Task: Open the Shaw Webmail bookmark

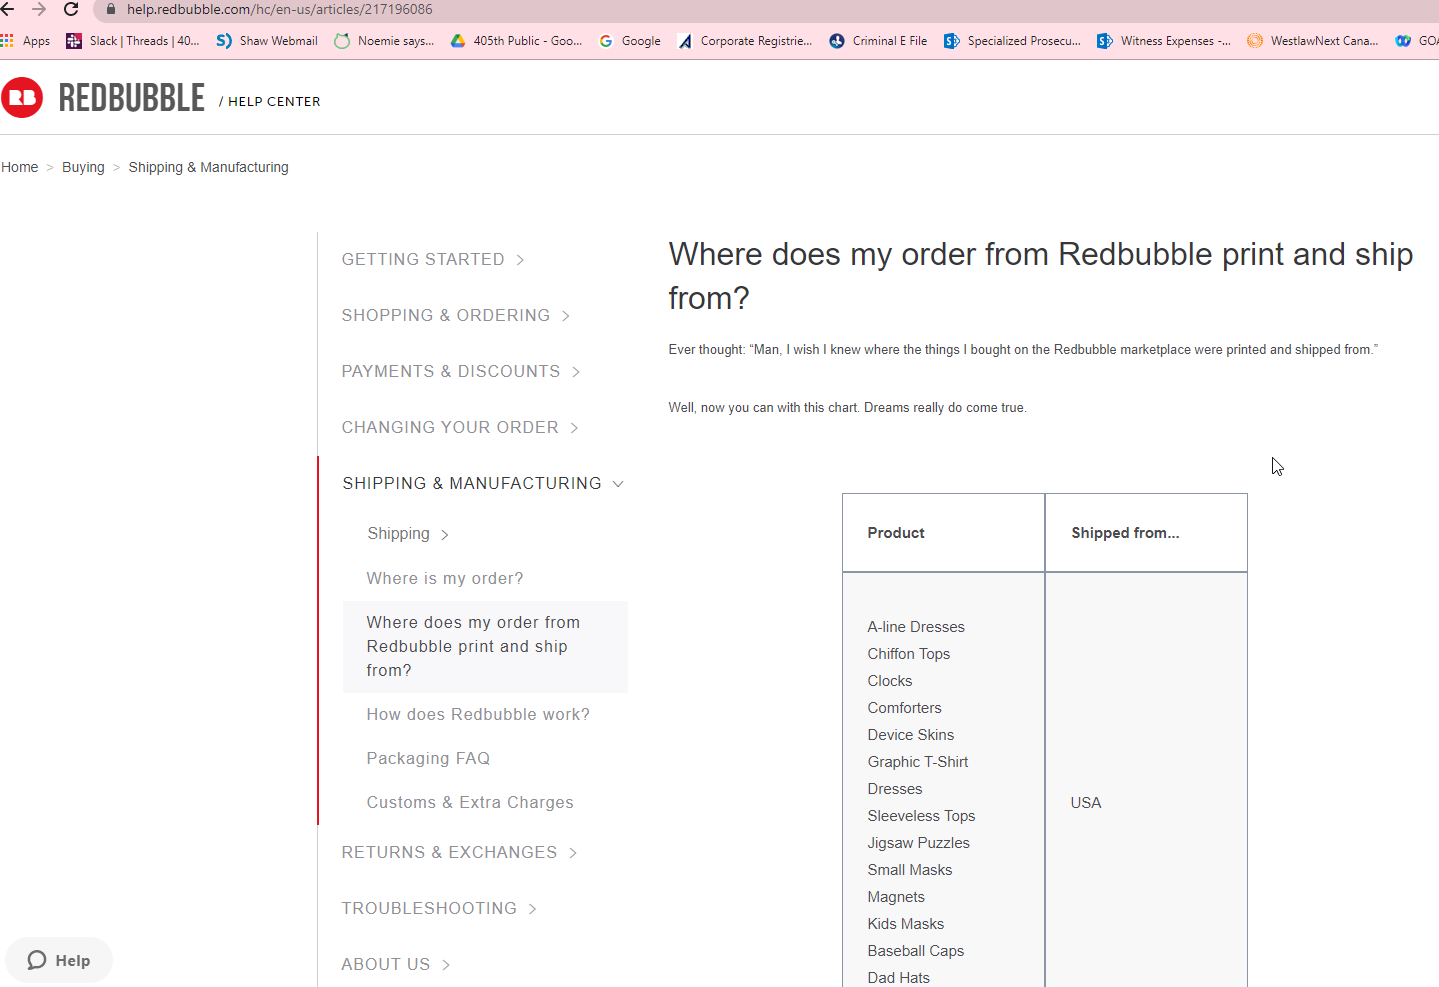Action: point(267,41)
